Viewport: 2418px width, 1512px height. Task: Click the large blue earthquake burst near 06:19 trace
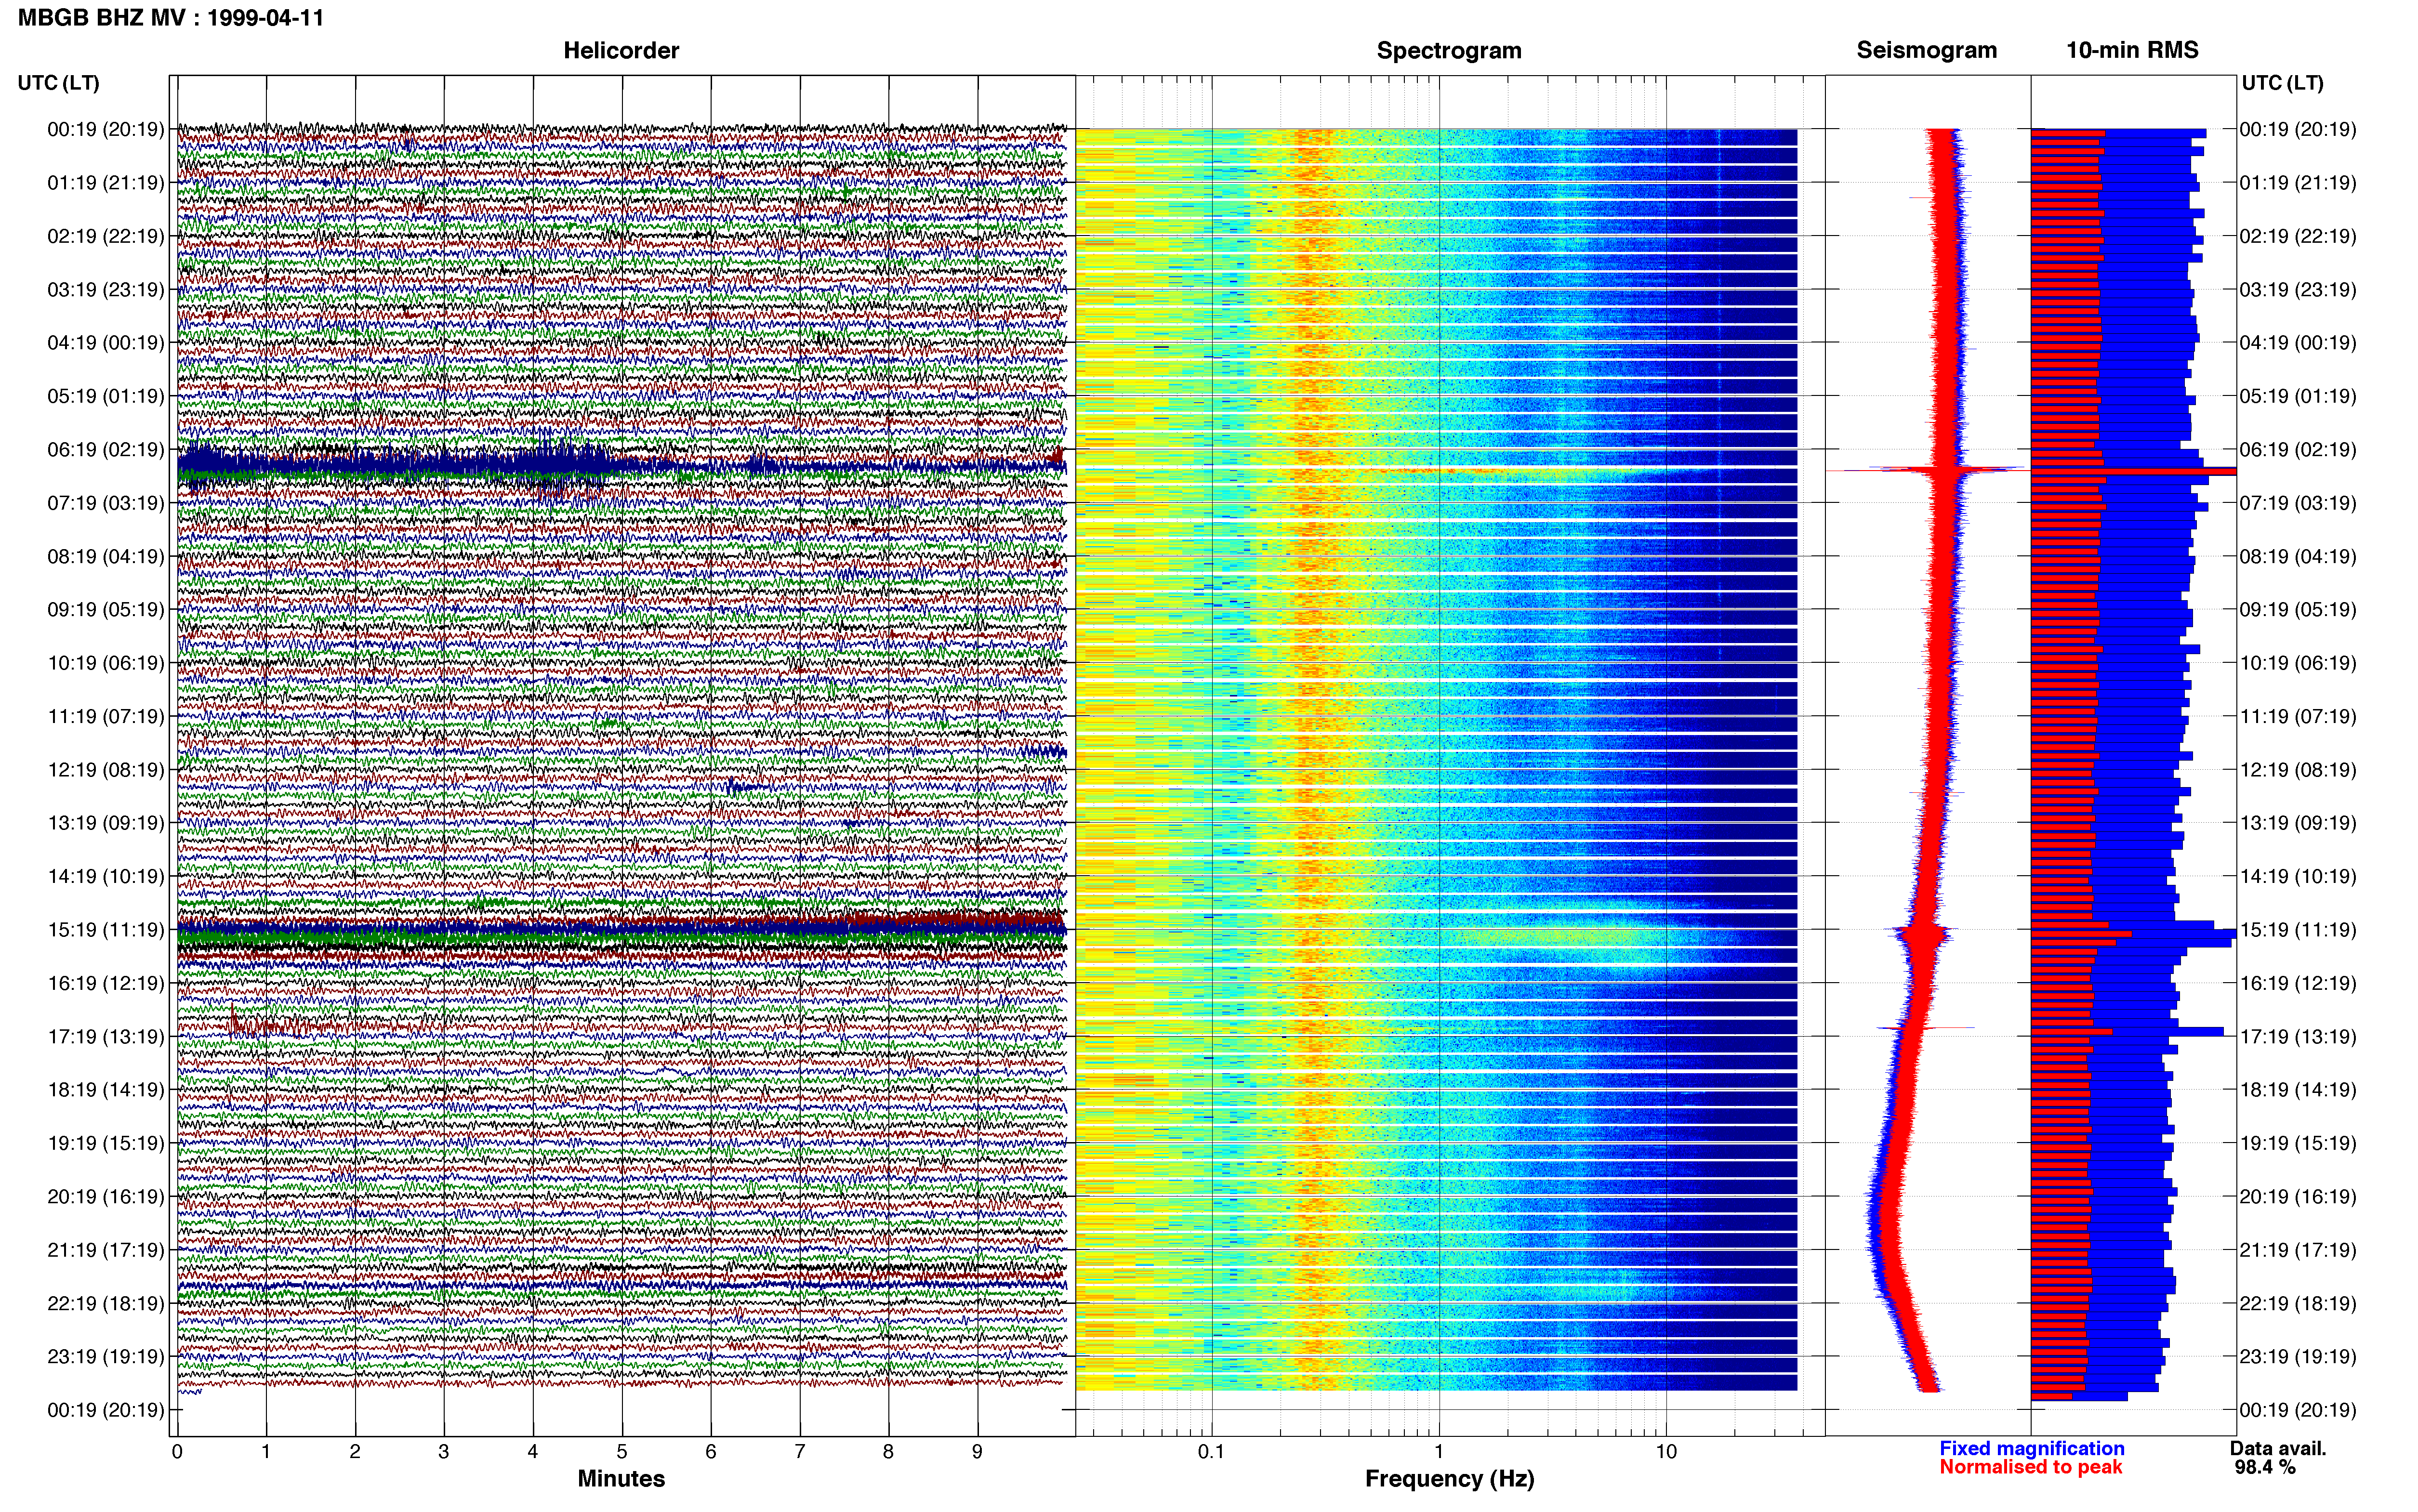[x=400, y=465]
